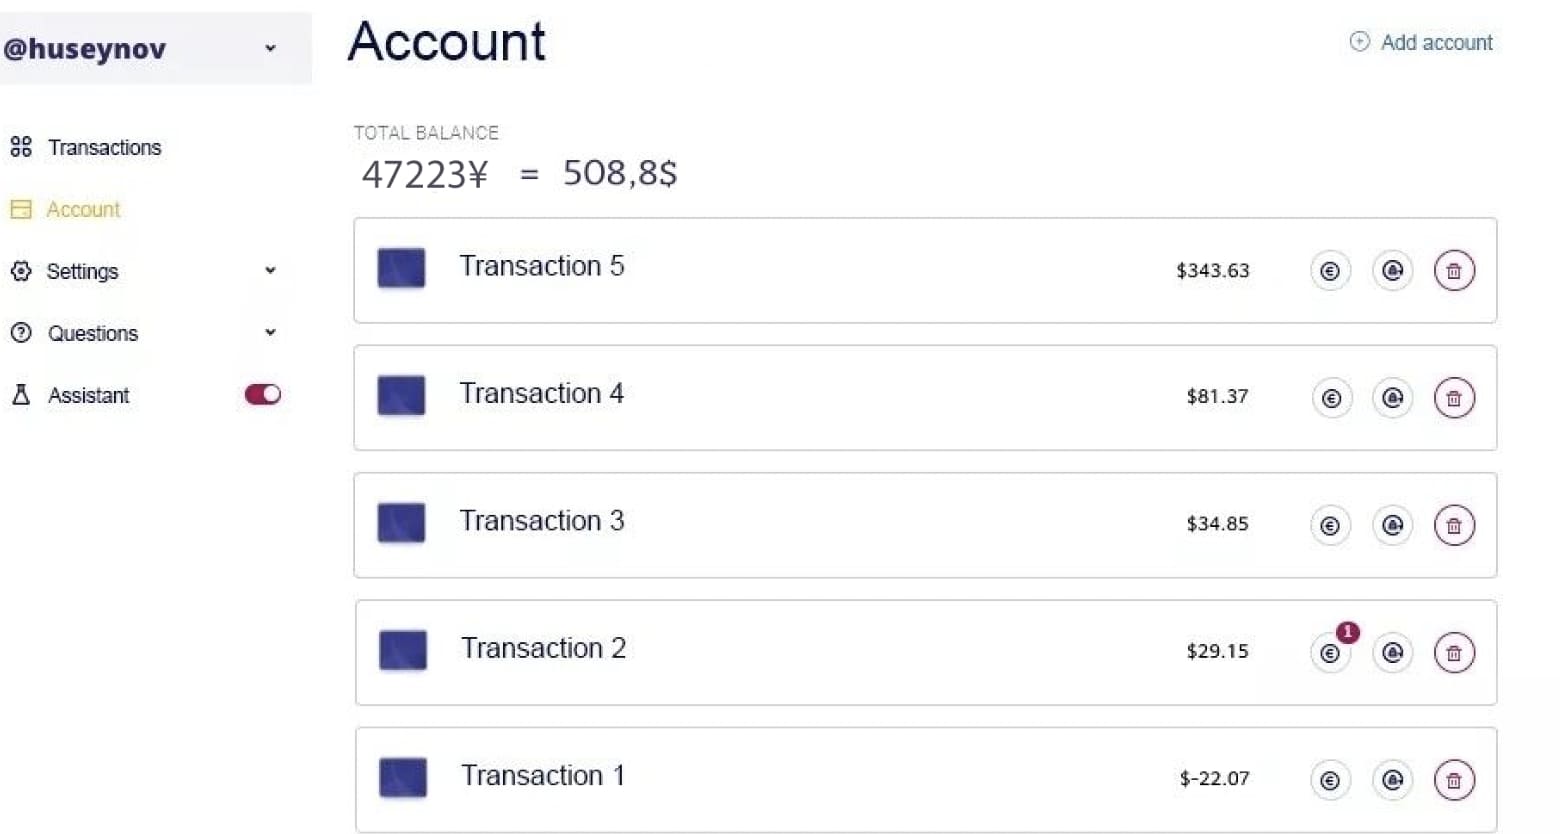The height and width of the screenshot is (834, 1560).
Task: Click the at-sign icon for Transaction 4
Action: pos(1392,398)
